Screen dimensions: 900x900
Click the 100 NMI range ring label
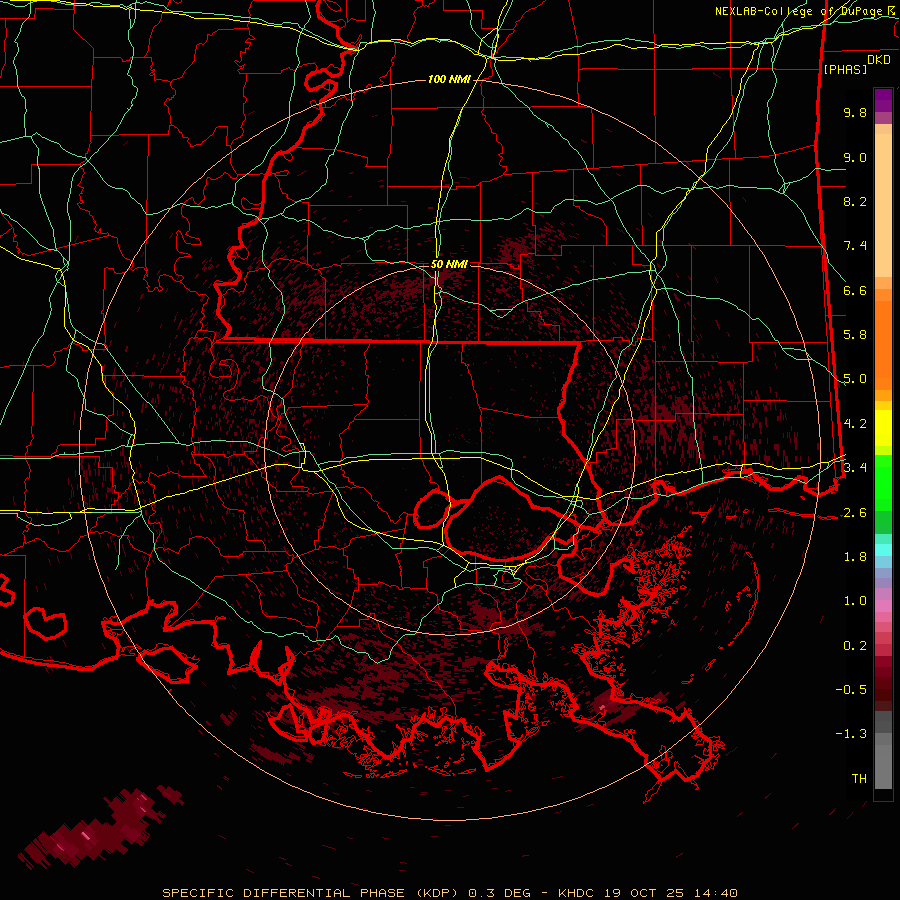pos(449,79)
